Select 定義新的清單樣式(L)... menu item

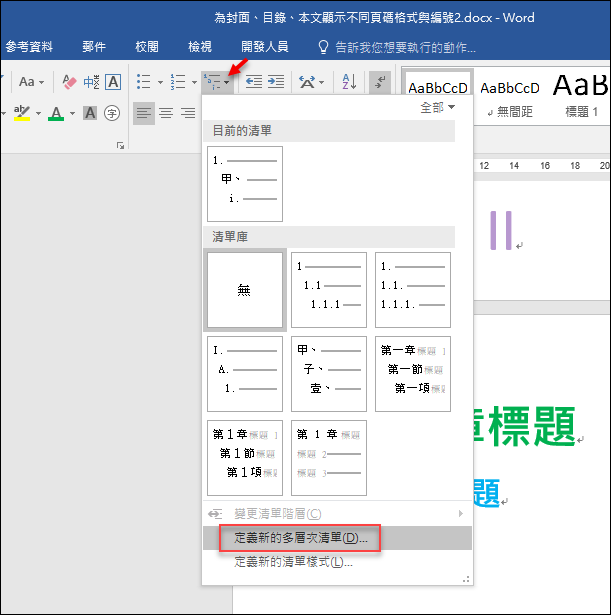(x=337, y=562)
